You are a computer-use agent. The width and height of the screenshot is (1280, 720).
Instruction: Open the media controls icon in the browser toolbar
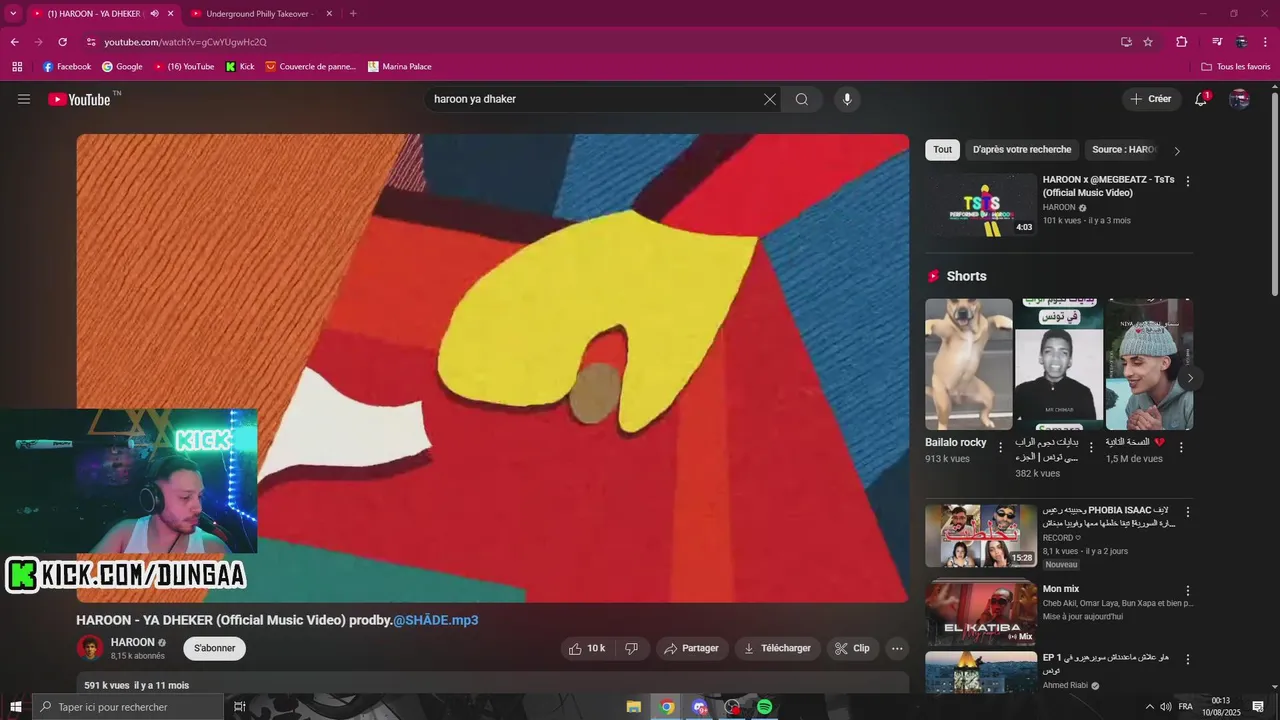coord(1217,42)
